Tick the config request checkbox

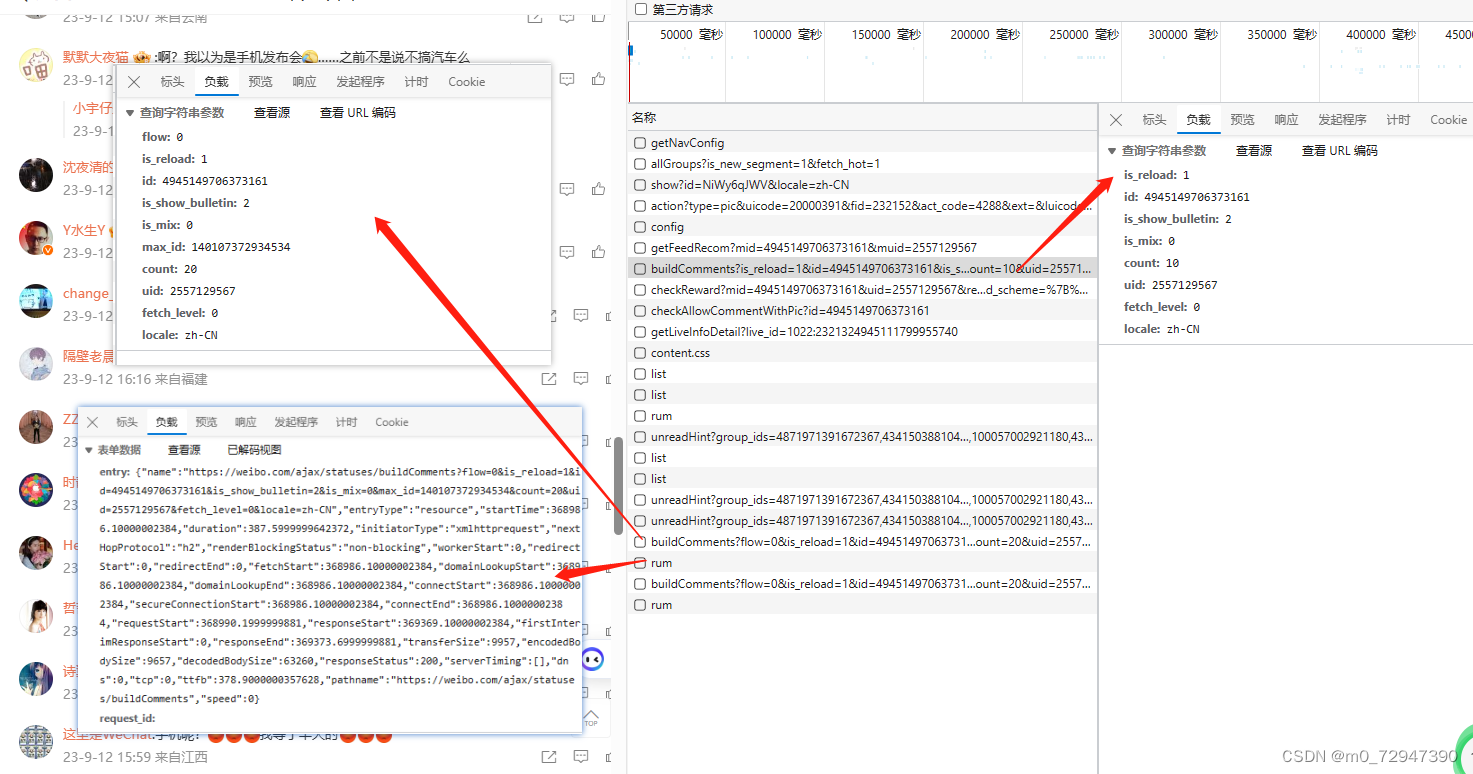640,227
